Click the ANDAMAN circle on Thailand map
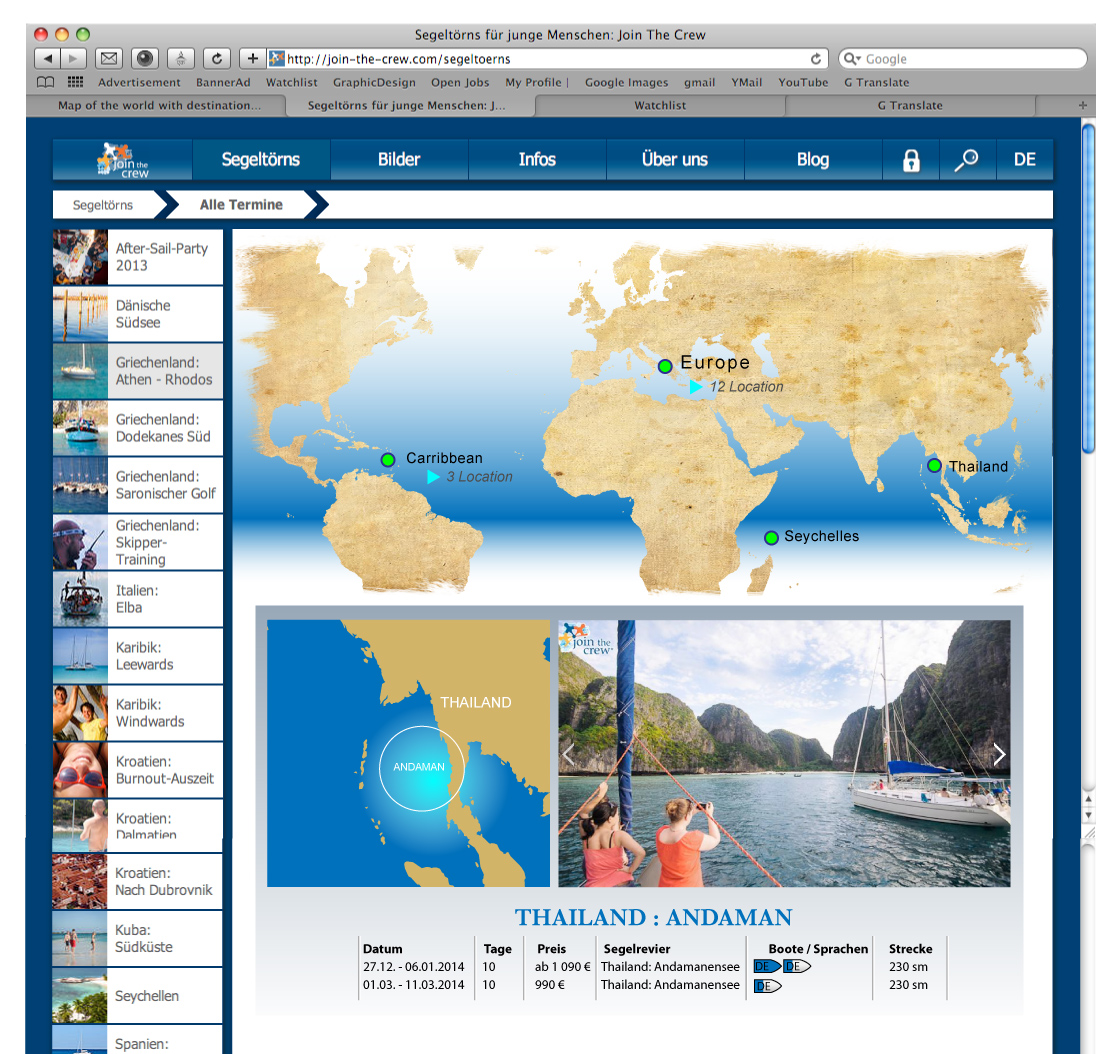1114x1054 pixels. 421,767
